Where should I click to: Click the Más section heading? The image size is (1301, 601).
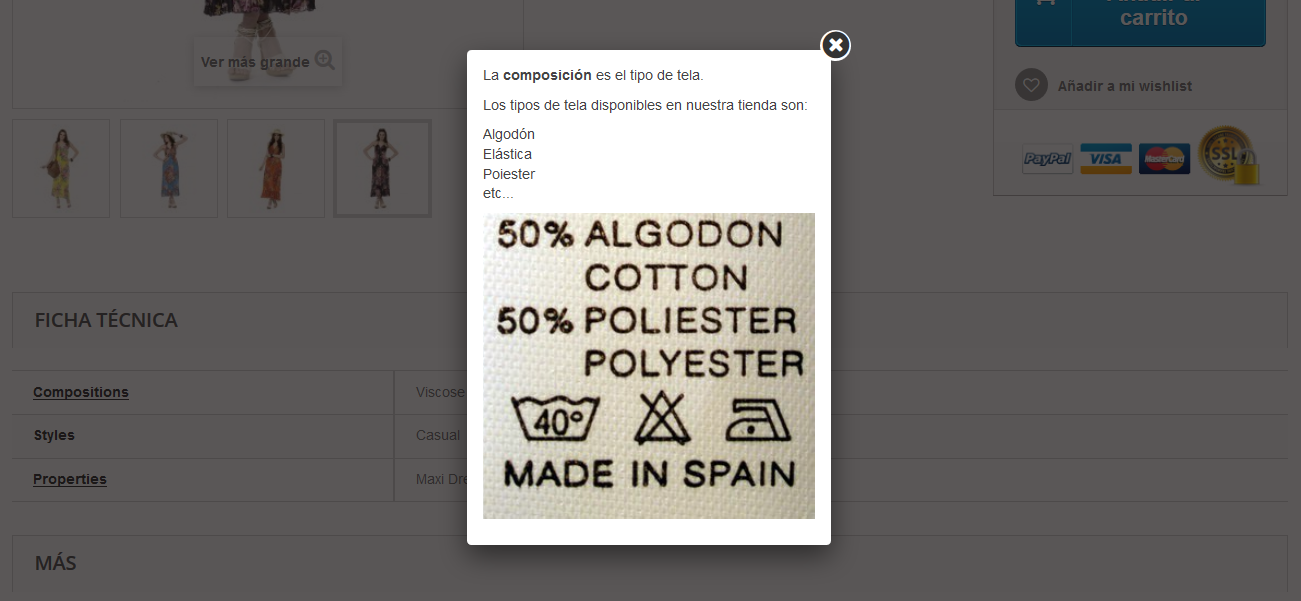[55, 563]
